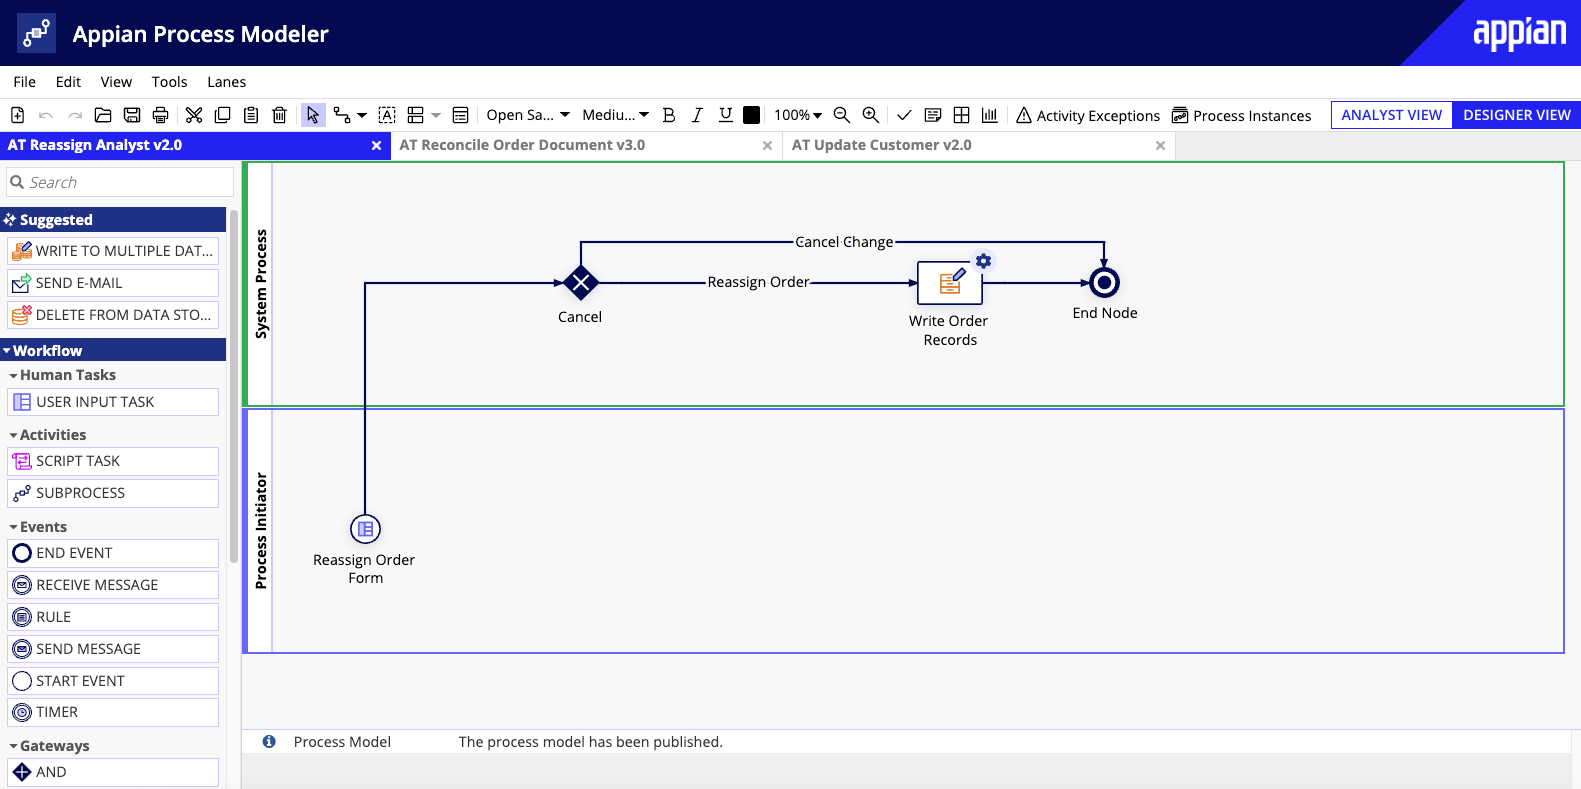Close the AT Reassign Analyst v2.0 tab
1581x789 pixels.
click(x=376, y=145)
